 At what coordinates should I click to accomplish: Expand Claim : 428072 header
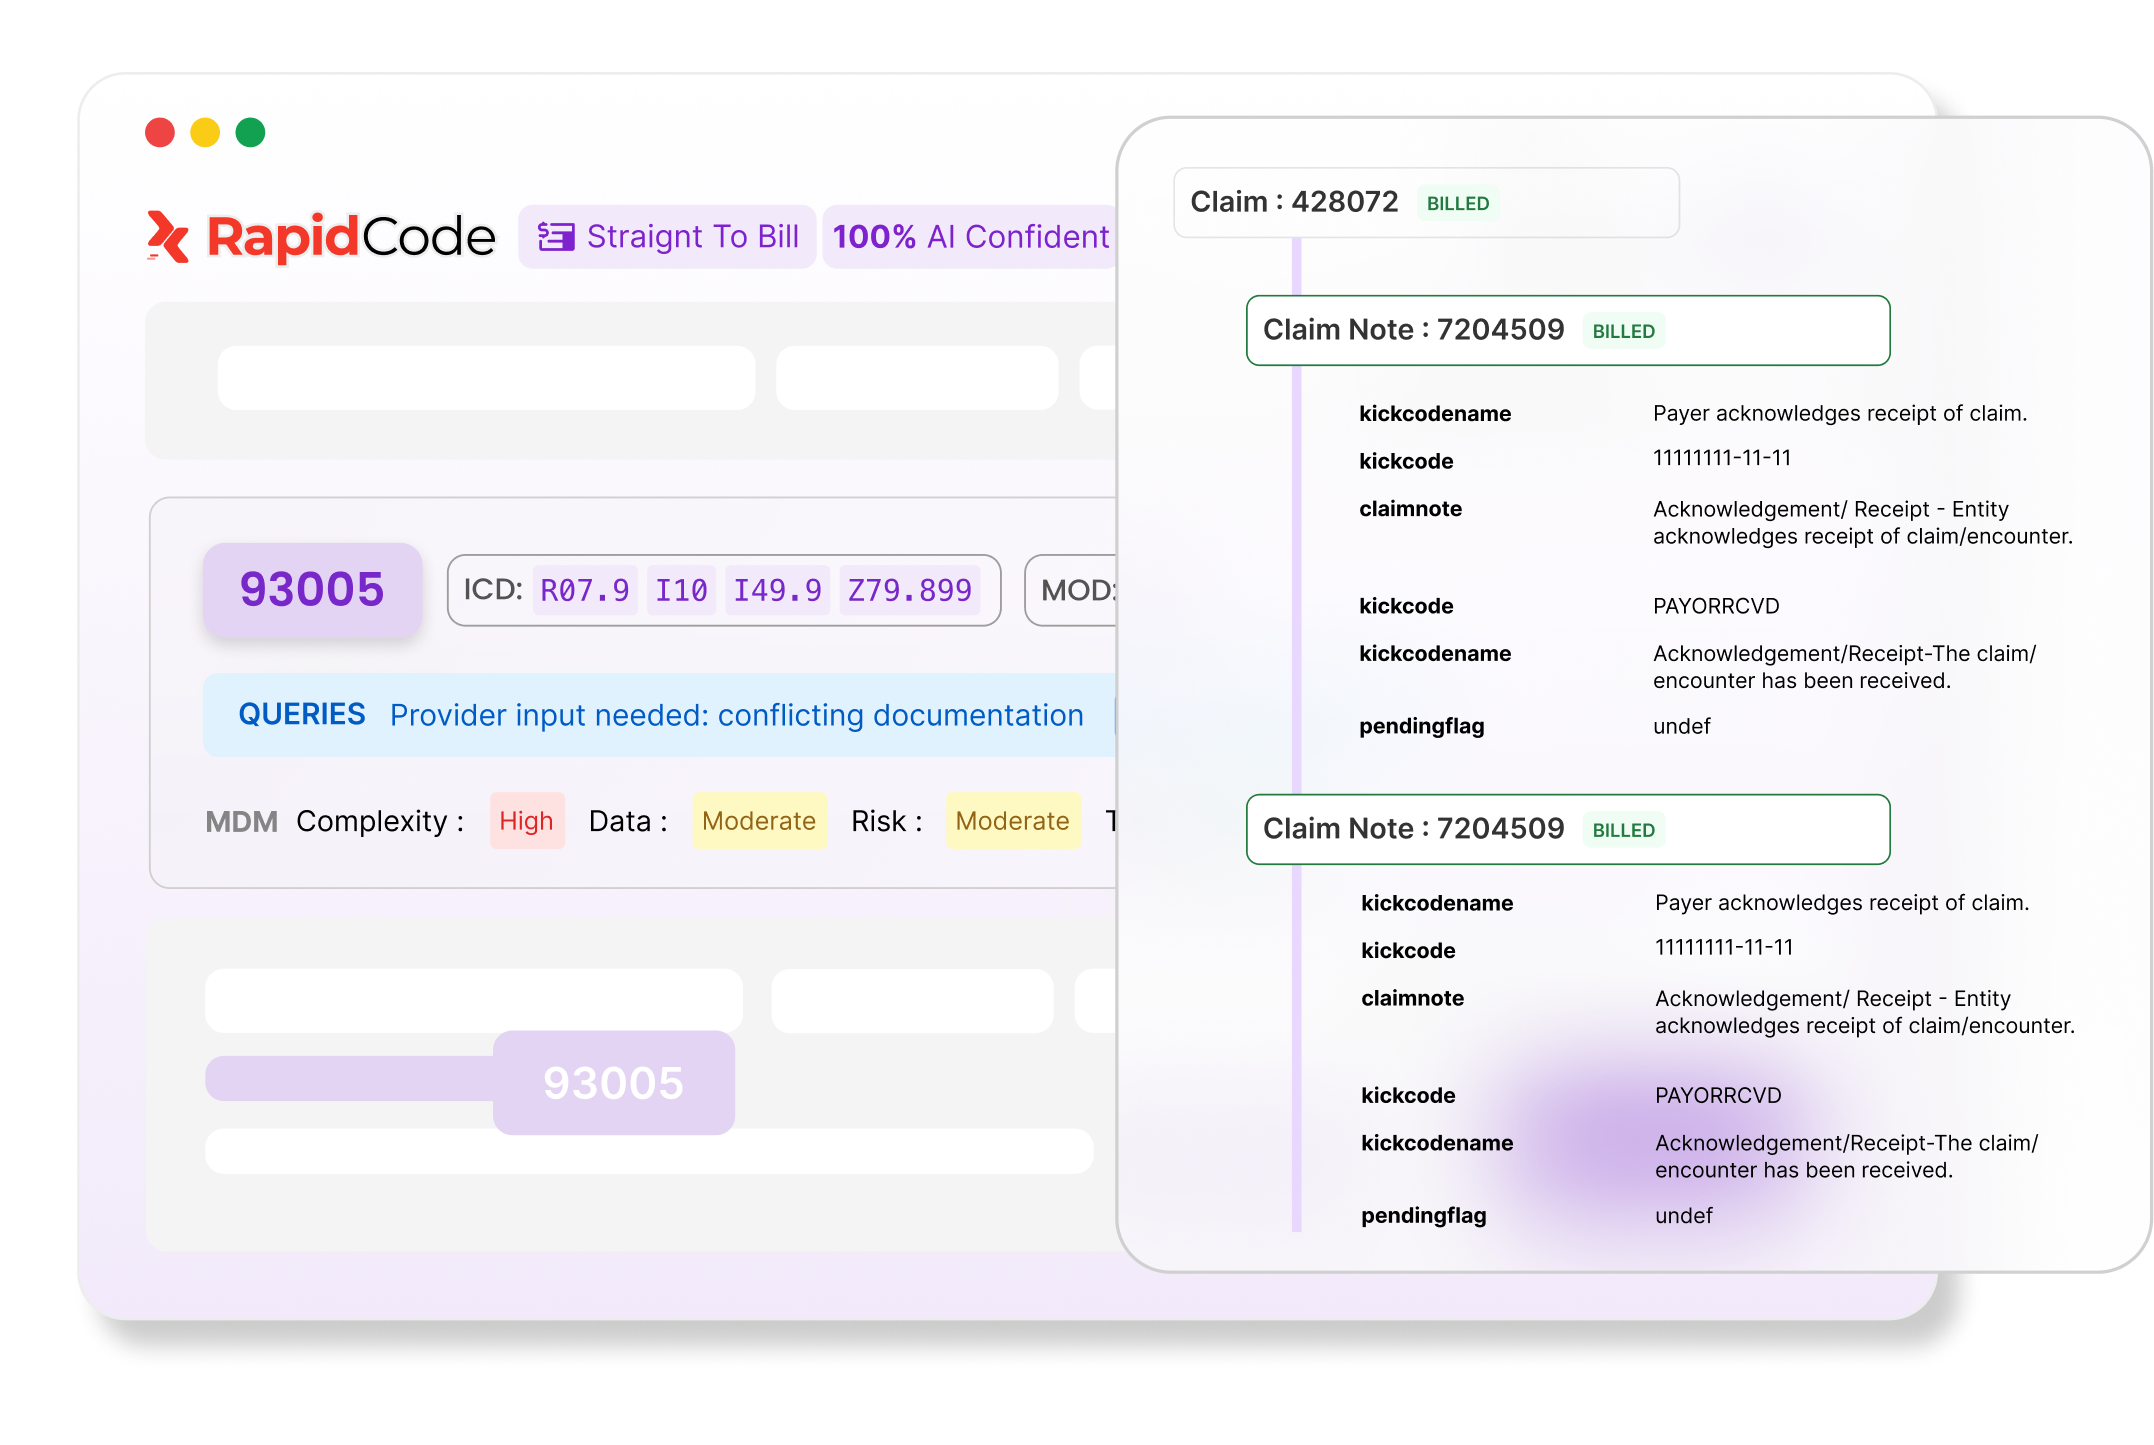click(x=1425, y=203)
